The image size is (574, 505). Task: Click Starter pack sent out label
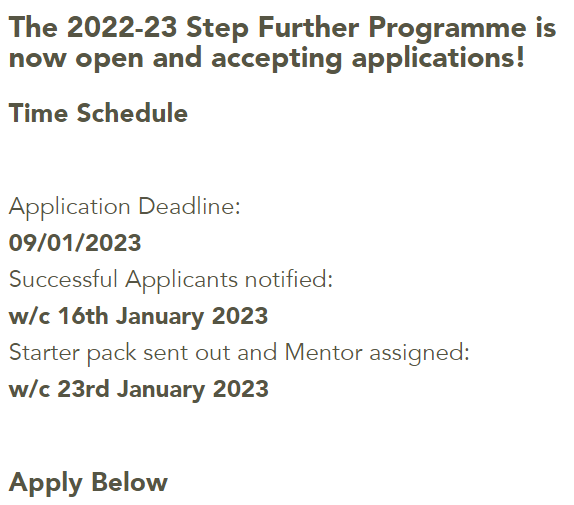pos(239,353)
